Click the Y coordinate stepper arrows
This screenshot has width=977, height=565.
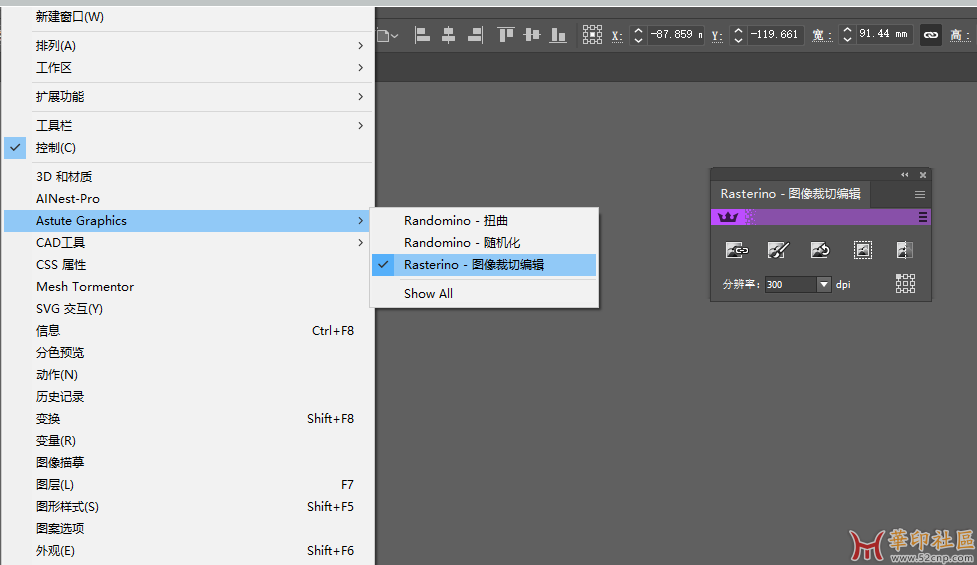pos(738,35)
